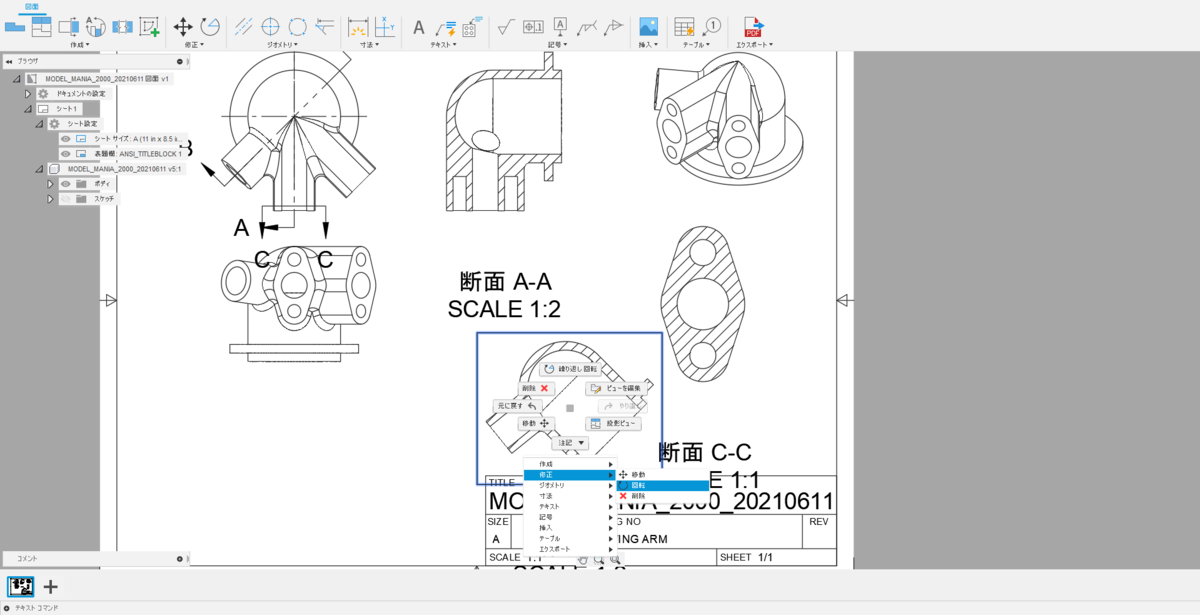Hide the ANSI_TITLEBLOCK title block

65,153
